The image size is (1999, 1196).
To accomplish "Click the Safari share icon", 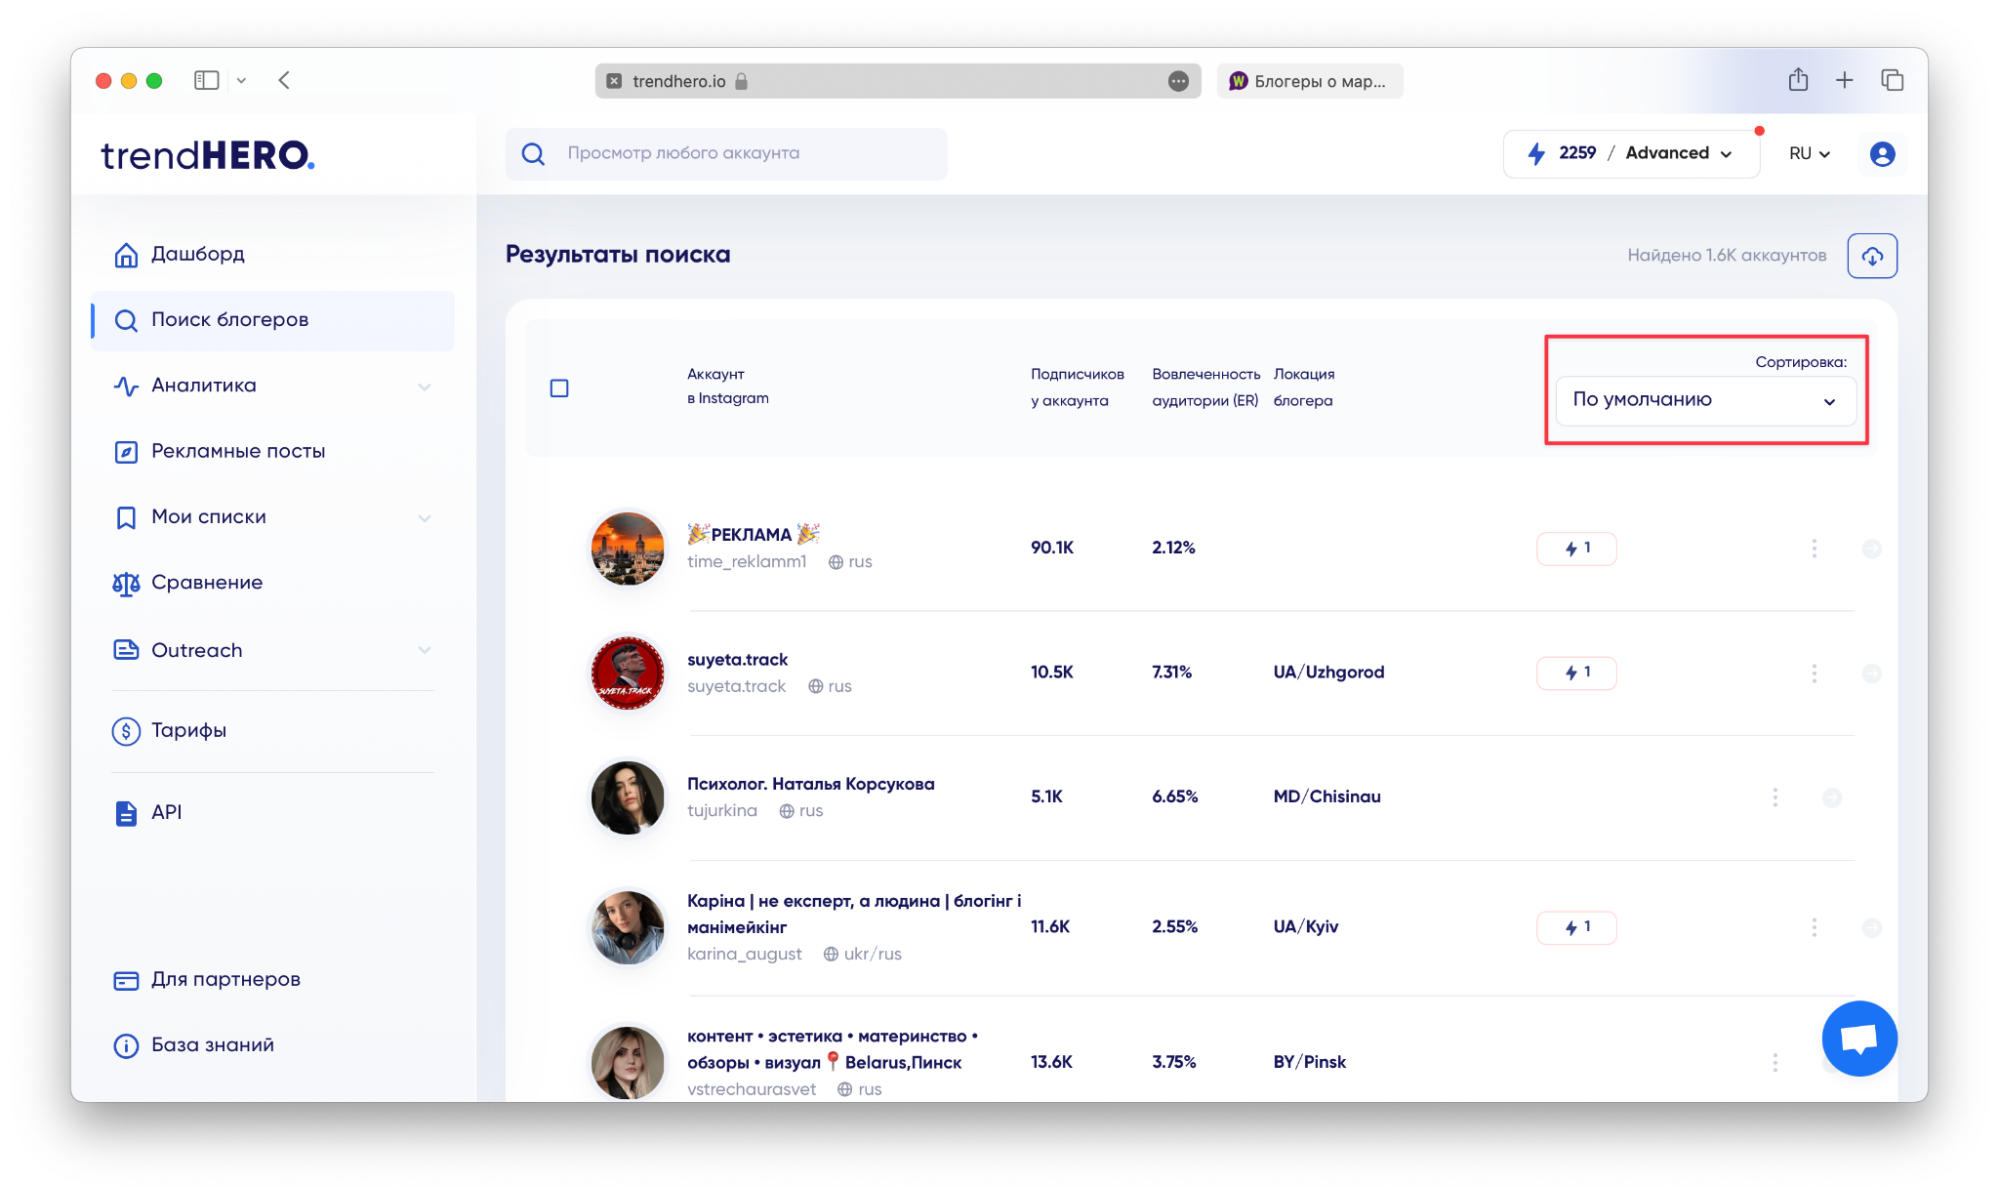I will pos(1797,80).
